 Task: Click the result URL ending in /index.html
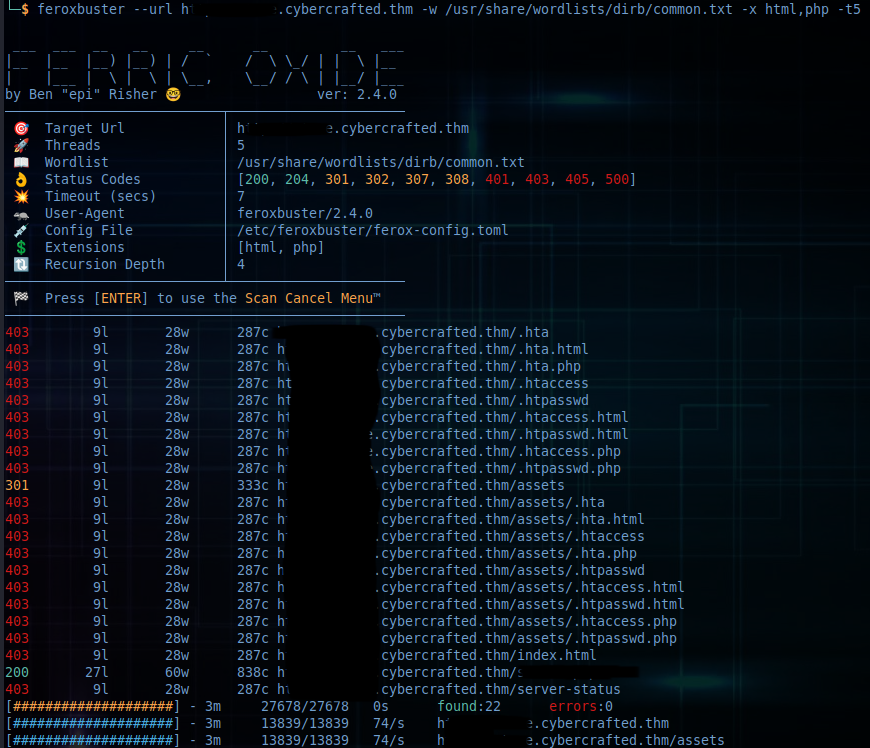click(436, 655)
